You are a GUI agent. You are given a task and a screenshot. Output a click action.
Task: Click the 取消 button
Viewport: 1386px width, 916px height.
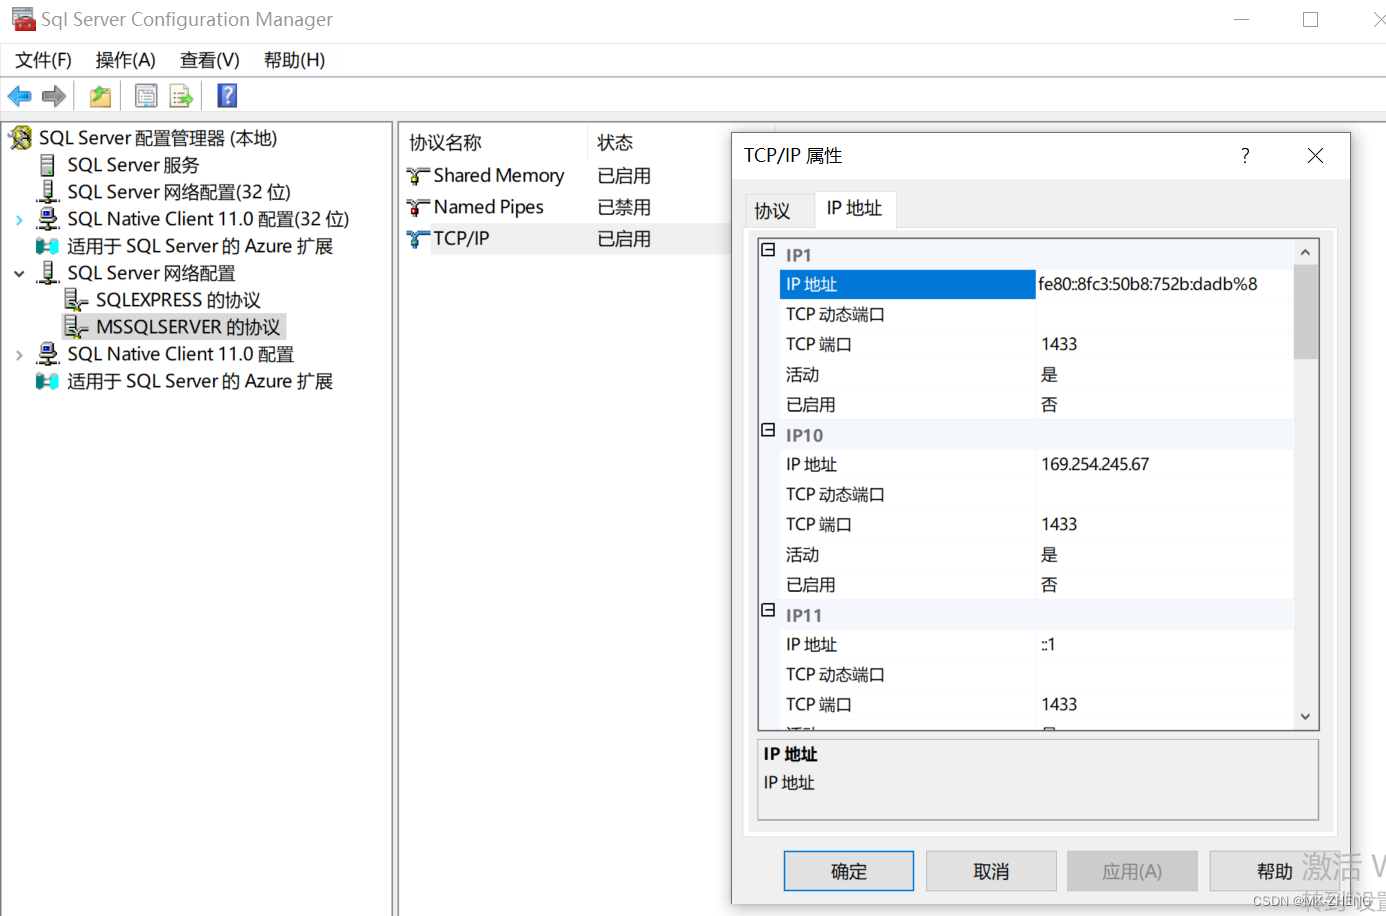point(991,871)
